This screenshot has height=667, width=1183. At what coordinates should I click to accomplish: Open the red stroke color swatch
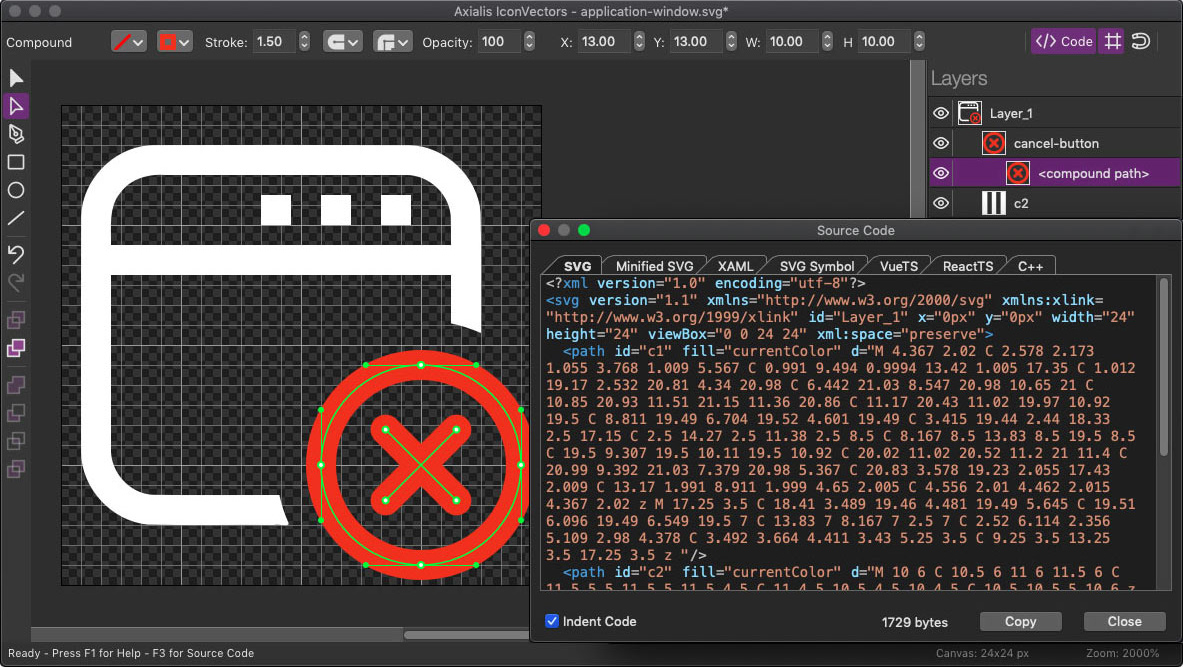tap(174, 42)
